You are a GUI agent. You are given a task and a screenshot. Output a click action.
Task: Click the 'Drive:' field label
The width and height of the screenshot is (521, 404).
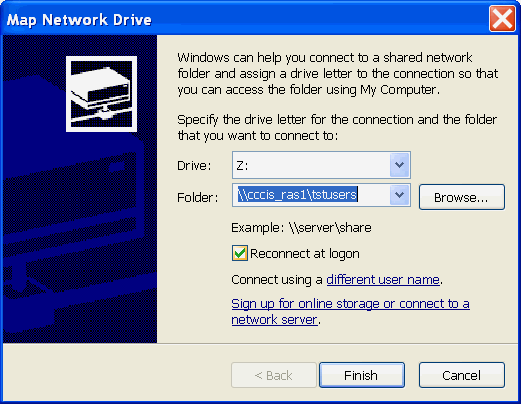click(194, 166)
